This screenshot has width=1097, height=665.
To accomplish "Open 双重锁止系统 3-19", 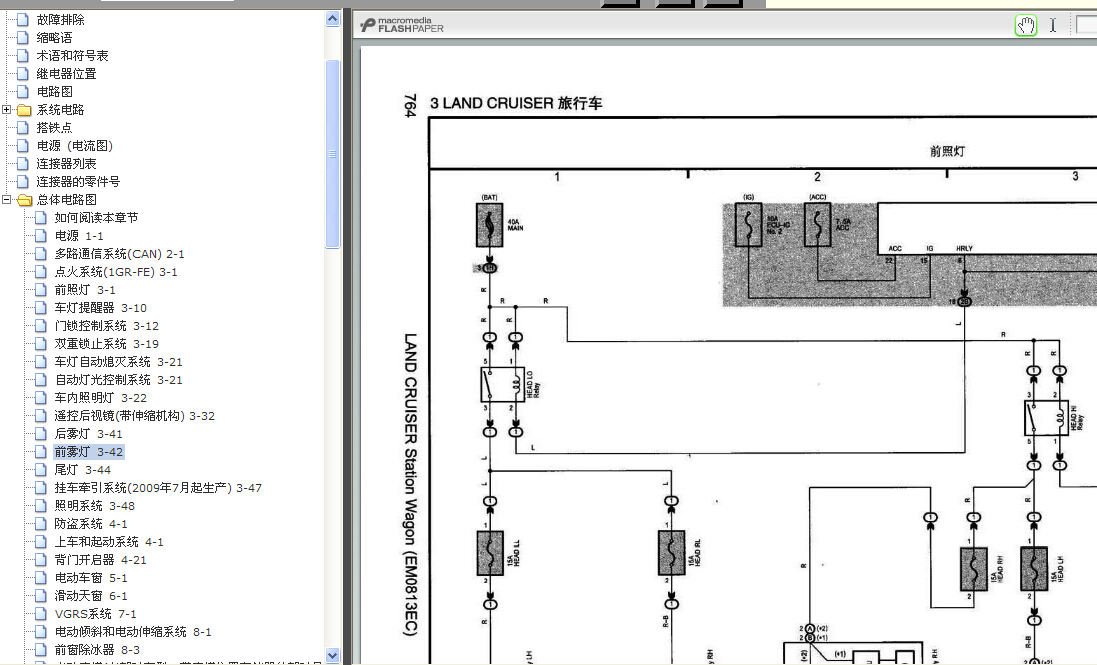I will pos(107,344).
